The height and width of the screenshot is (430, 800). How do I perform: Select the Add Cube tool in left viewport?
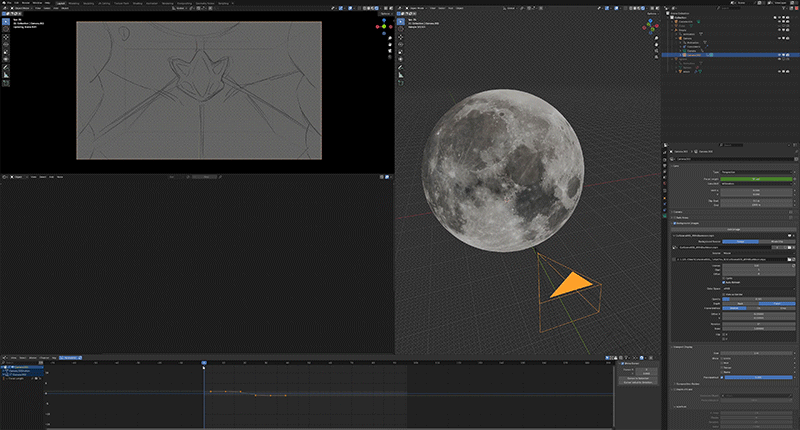(x=6, y=83)
